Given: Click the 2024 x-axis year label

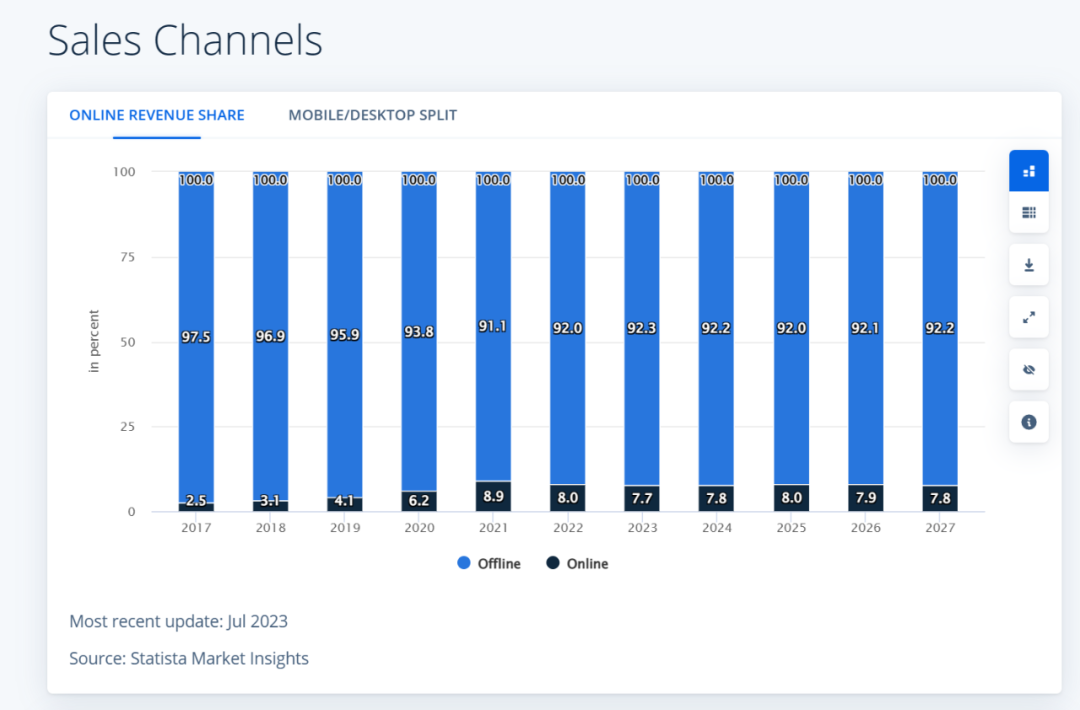Looking at the screenshot, I should click(x=716, y=528).
